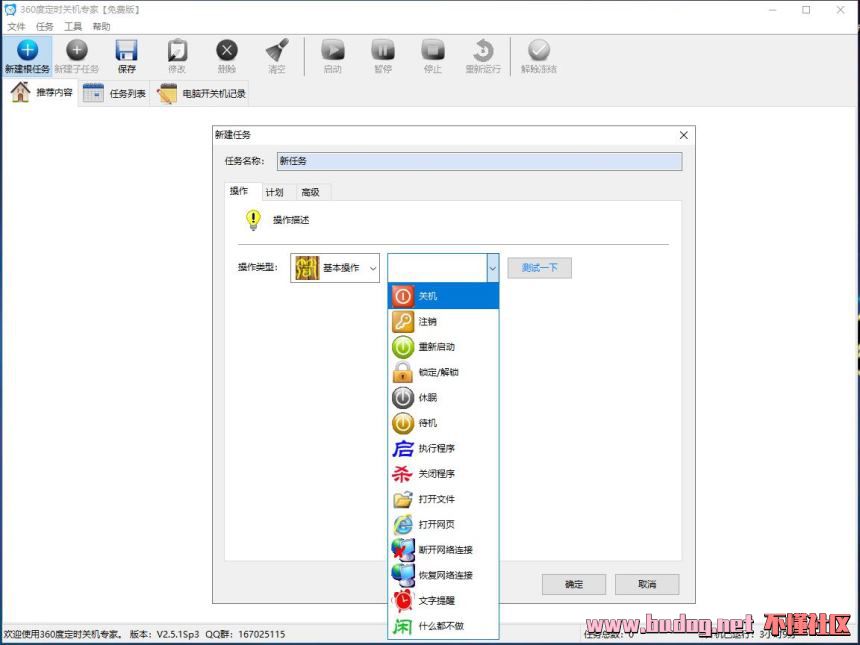The height and width of the screenshot is (645, 860).
Task: Choose 恢复网络连接 option
Action: pyautogui.click(x=443, y=575)
